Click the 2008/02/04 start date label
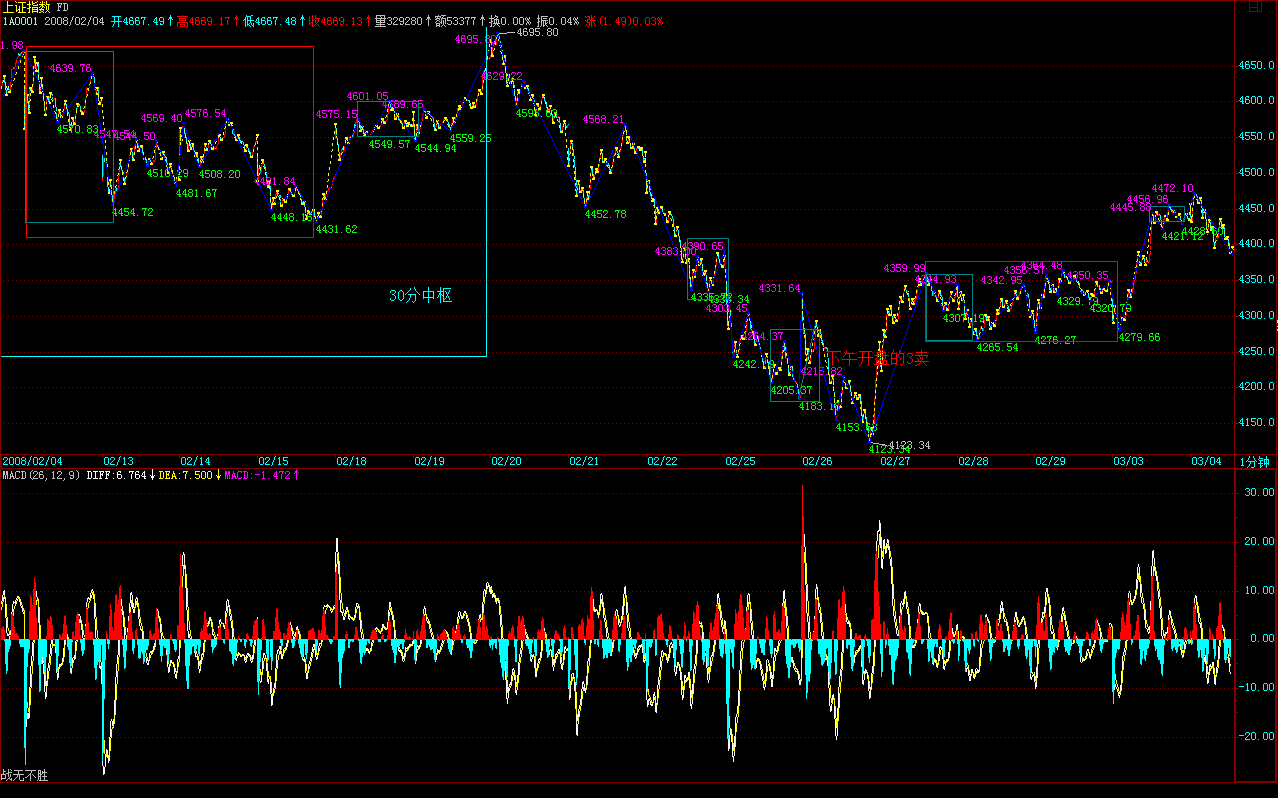The width and height of the screenshot is (1278, 798). 32,461
